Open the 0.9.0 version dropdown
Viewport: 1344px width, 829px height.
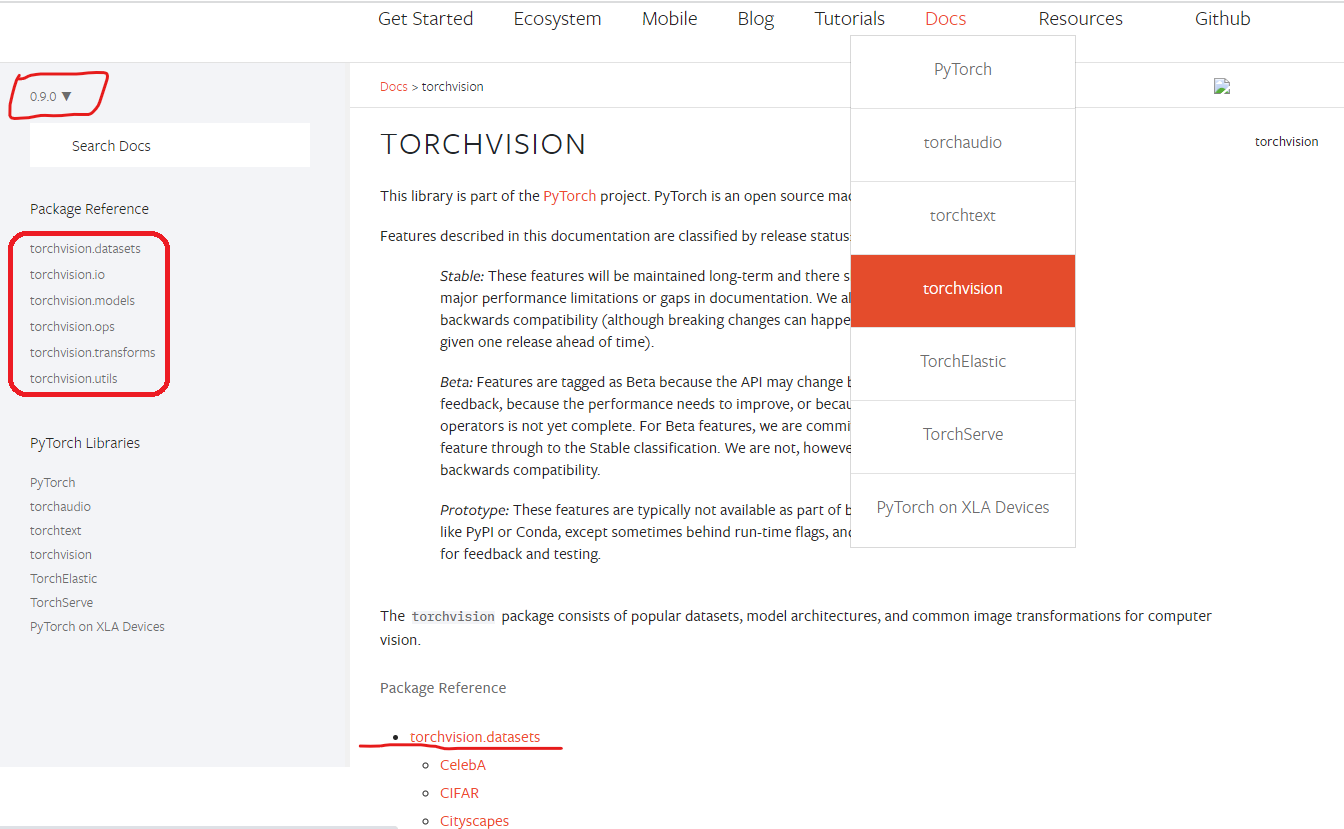(51, 96)
